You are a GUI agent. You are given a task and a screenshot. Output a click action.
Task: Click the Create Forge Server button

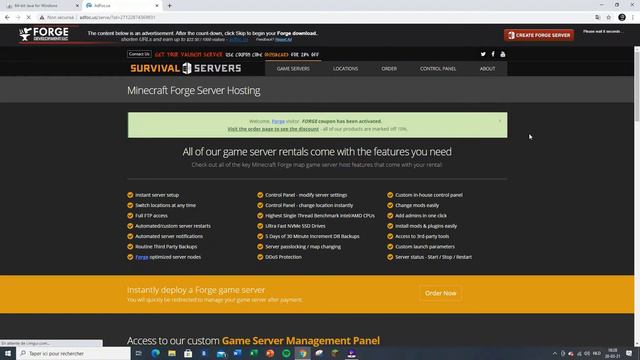tap(539, 35)
